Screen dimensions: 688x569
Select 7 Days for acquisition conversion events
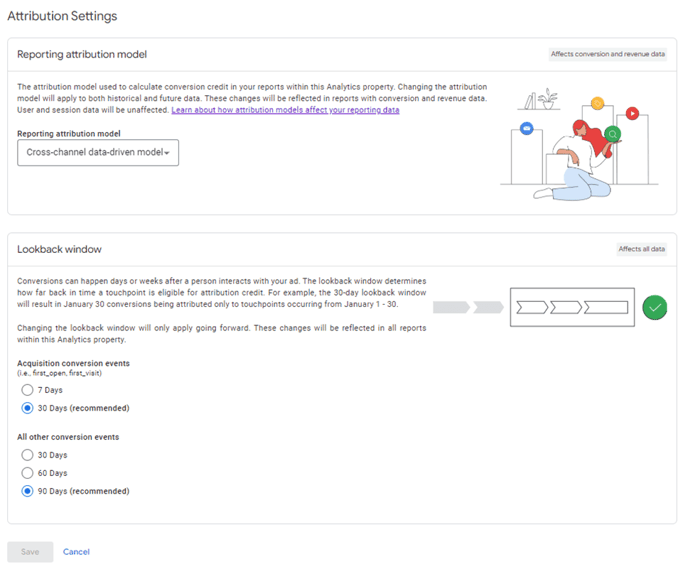[27, 390]
